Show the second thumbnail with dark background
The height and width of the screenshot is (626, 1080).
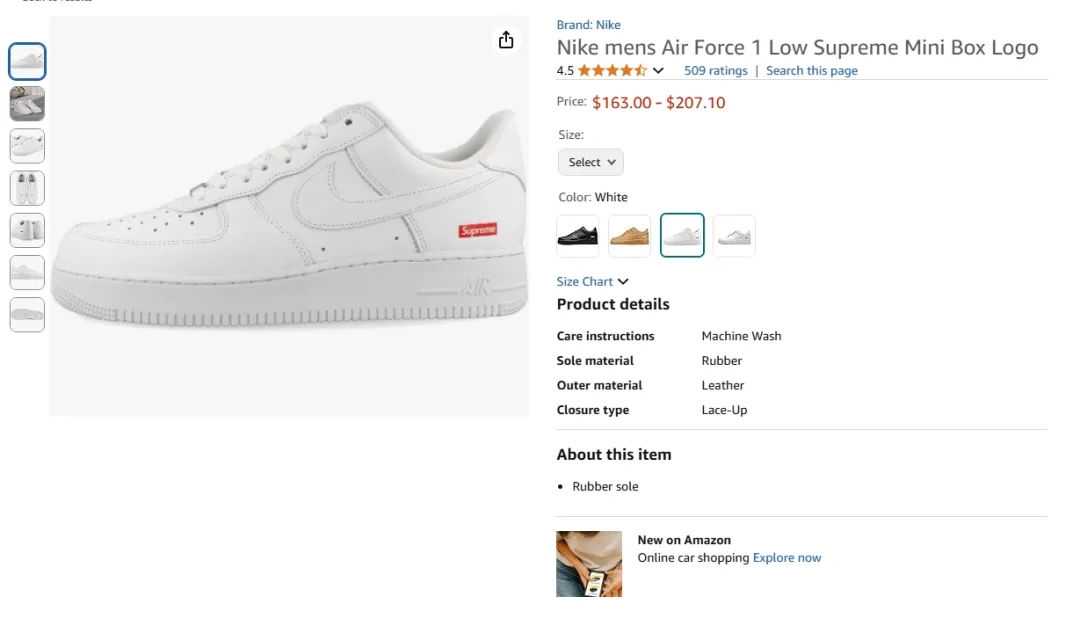click(x=27, y=104)
